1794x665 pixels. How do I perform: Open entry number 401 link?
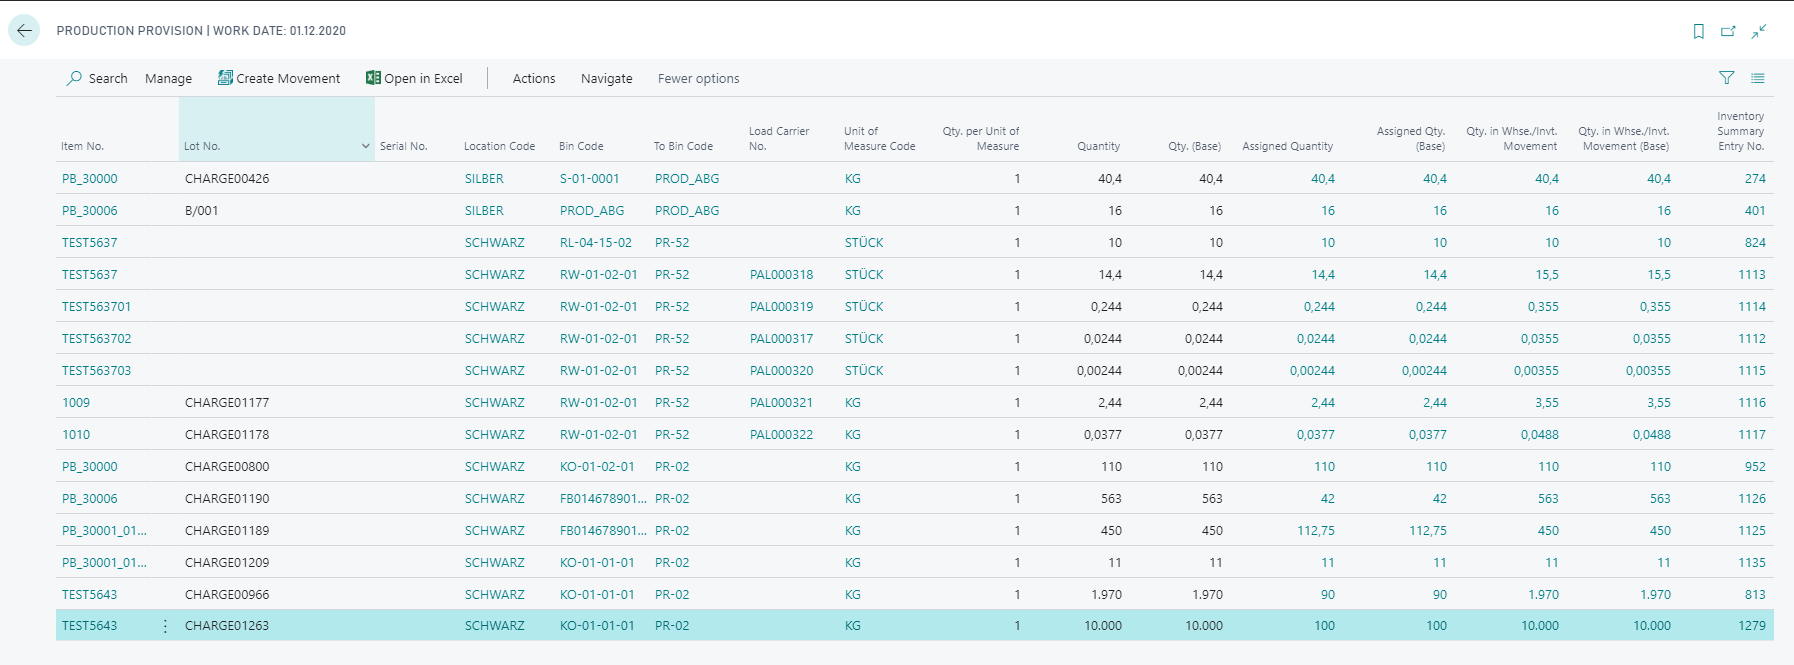[x=1755, y=211]
